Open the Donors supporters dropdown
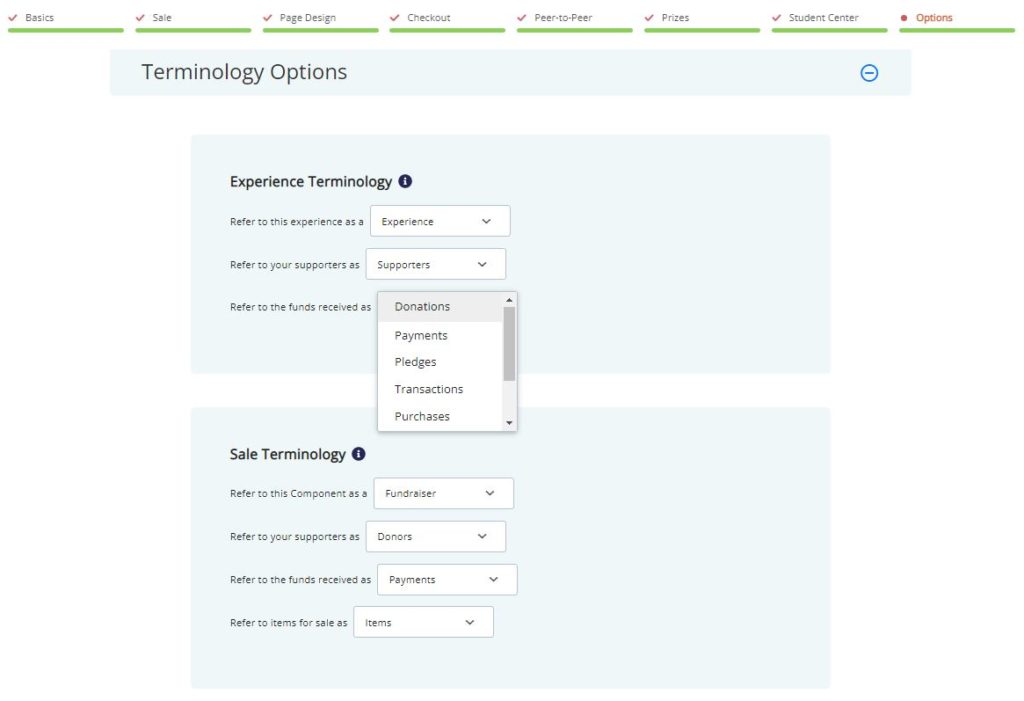The image size is (1024, 701). [435, 536]
